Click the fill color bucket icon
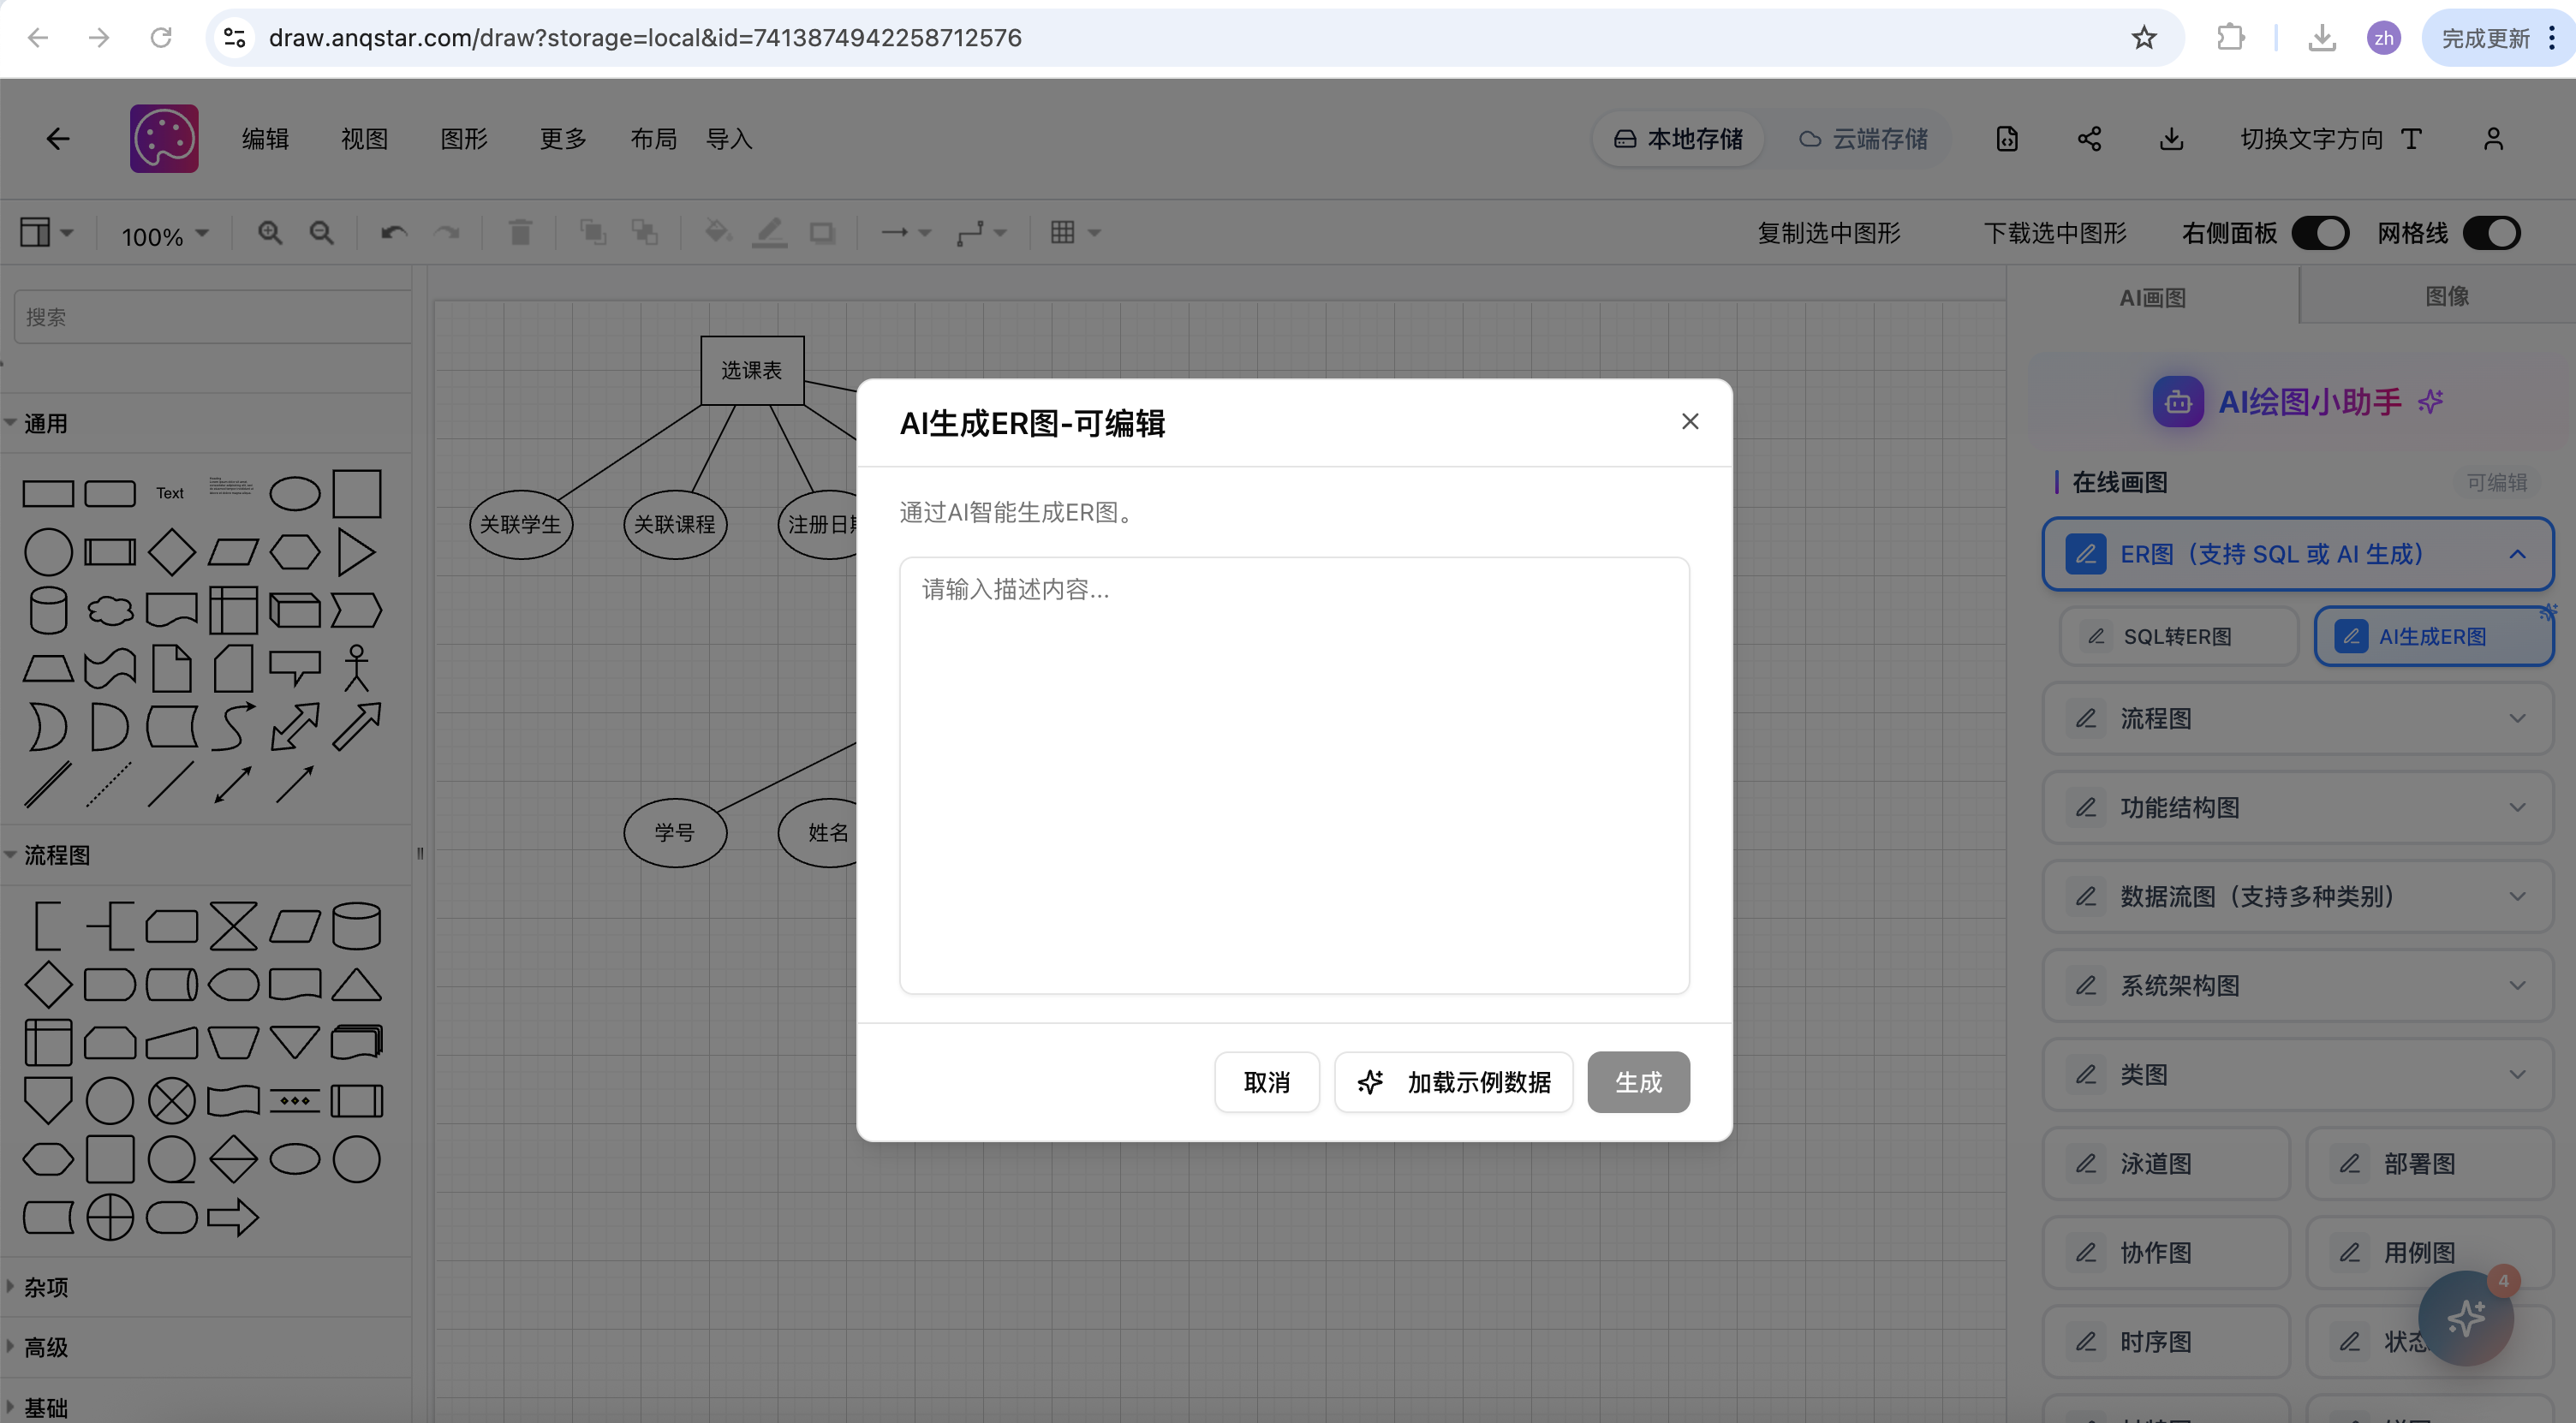Image resolution: width=2576 pixels, height=1423 pixels. tap(717, 233)
